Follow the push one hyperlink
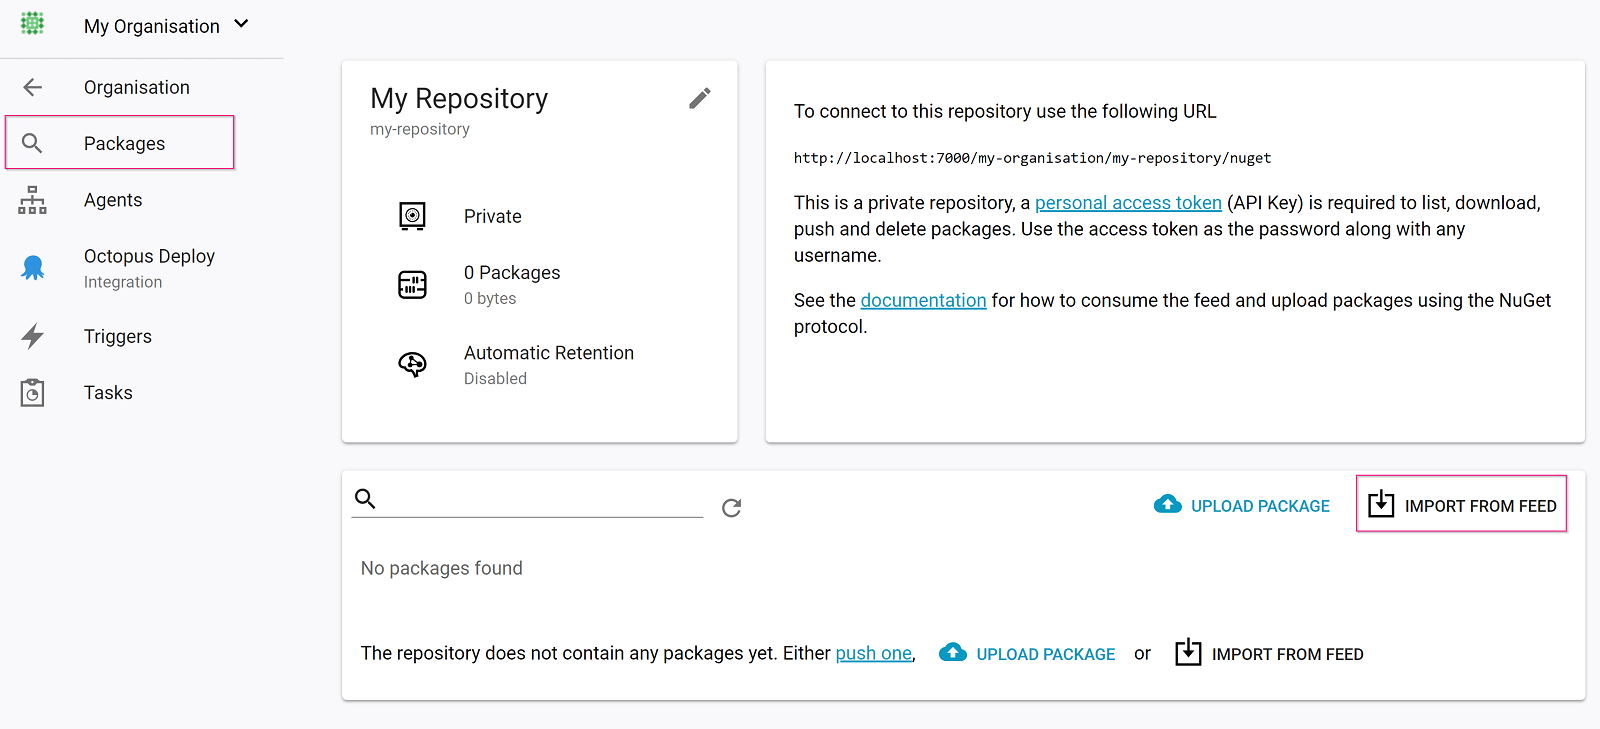The image size is (1600, 729). (874, 652)
